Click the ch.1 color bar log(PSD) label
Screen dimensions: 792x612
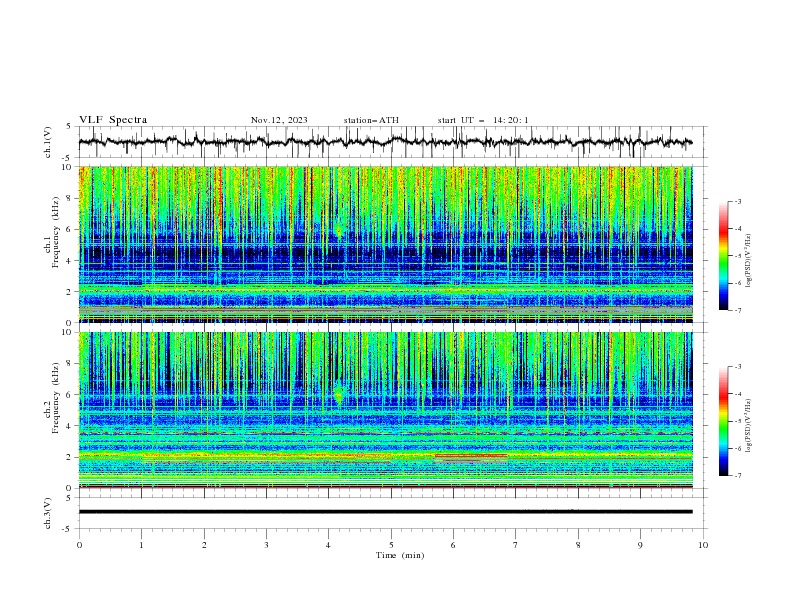tap(749, 261)
